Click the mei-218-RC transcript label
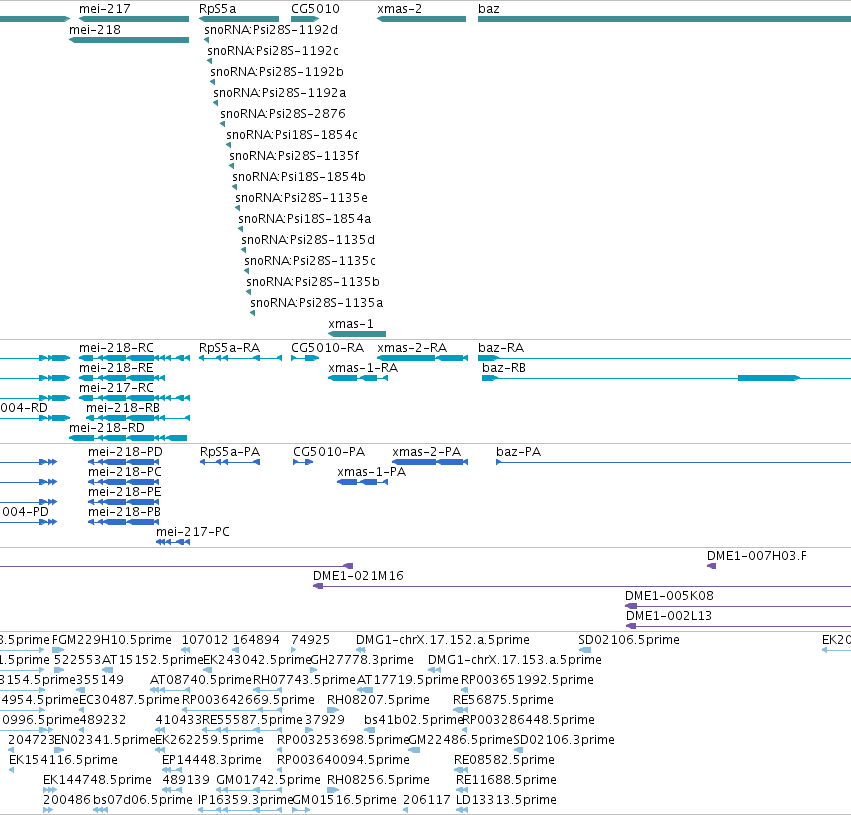 116,348
